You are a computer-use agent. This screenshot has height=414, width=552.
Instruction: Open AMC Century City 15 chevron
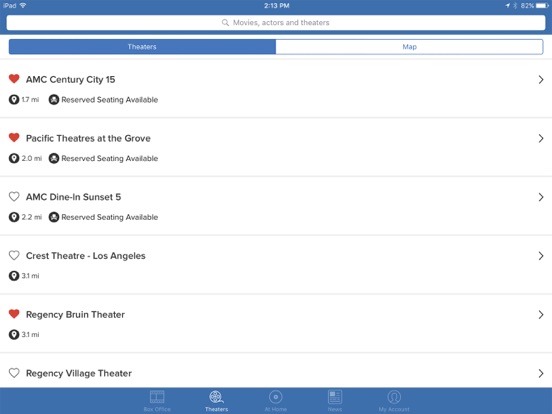point(541,80)
